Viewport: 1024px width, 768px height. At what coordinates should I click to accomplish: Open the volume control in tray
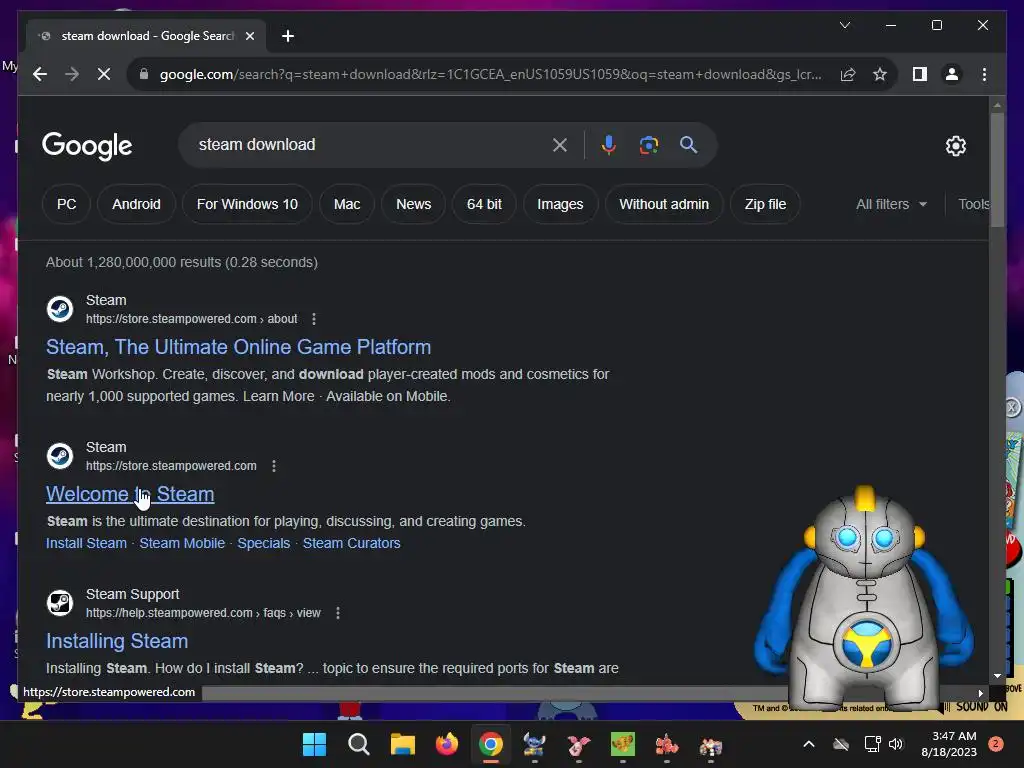(x=896, y=744)
